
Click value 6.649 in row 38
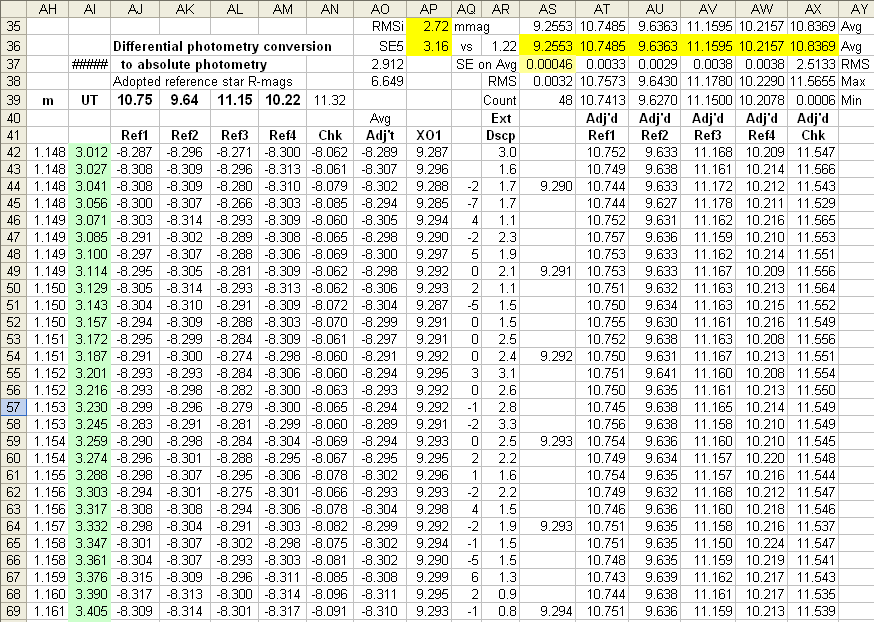tap(380, 82)
